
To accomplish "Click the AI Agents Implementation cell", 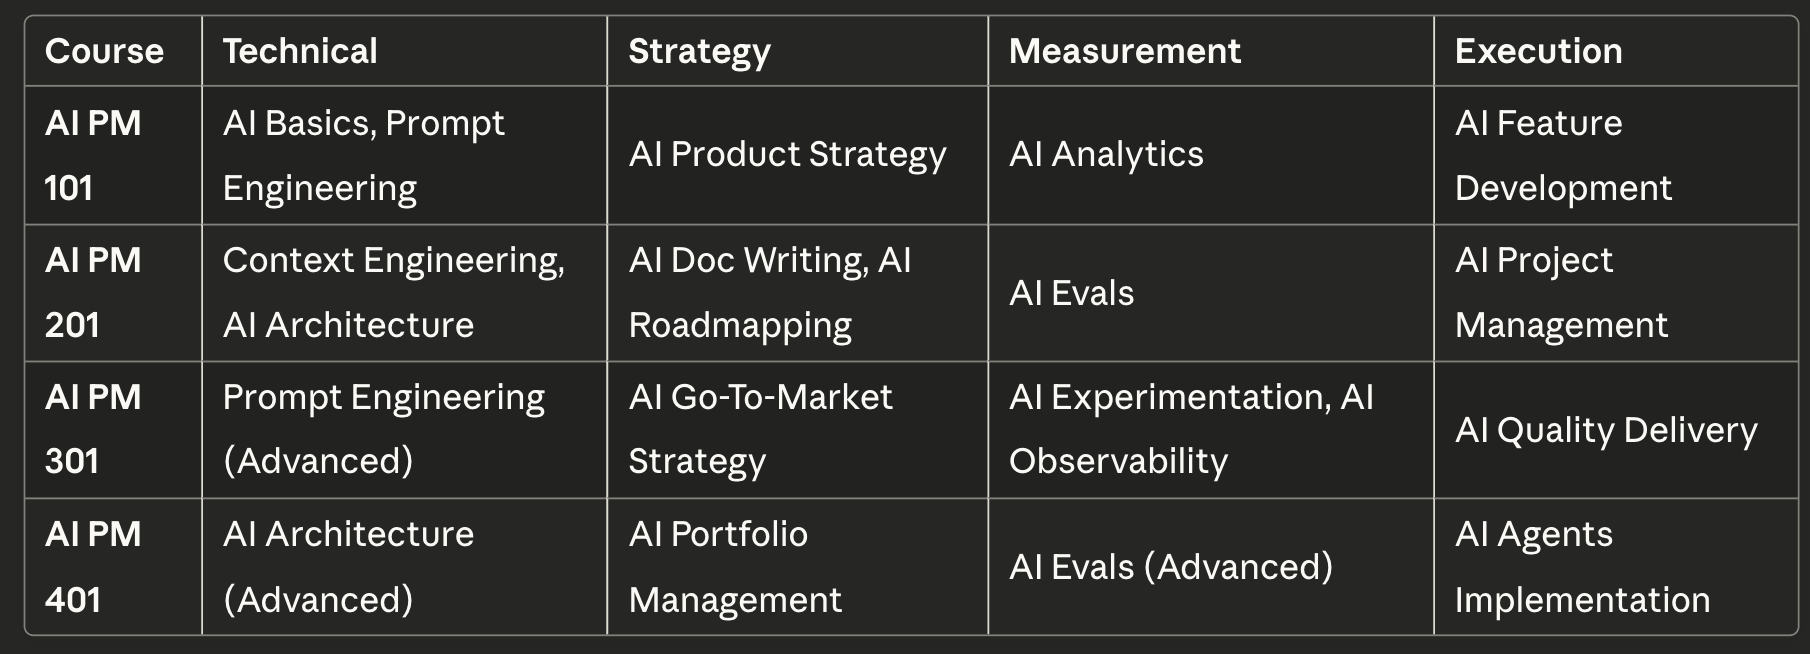I will 1581,566.
